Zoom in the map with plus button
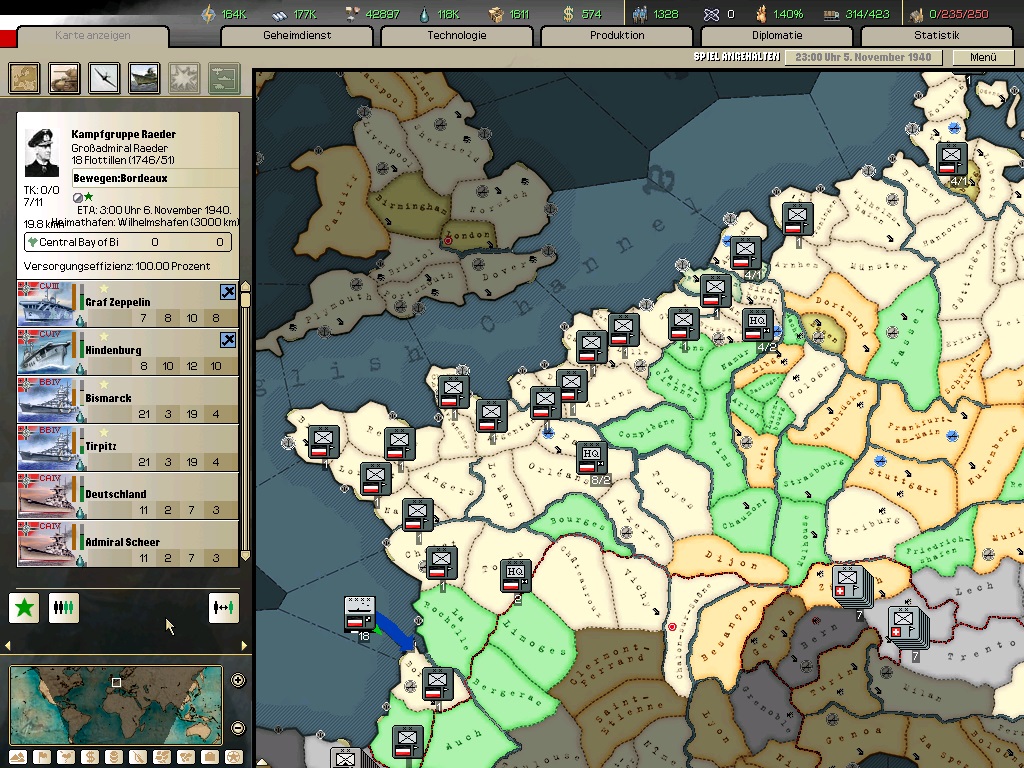The height and width of the screenshot is (768, 1024). pyautogui.click(x=238, y=680)
